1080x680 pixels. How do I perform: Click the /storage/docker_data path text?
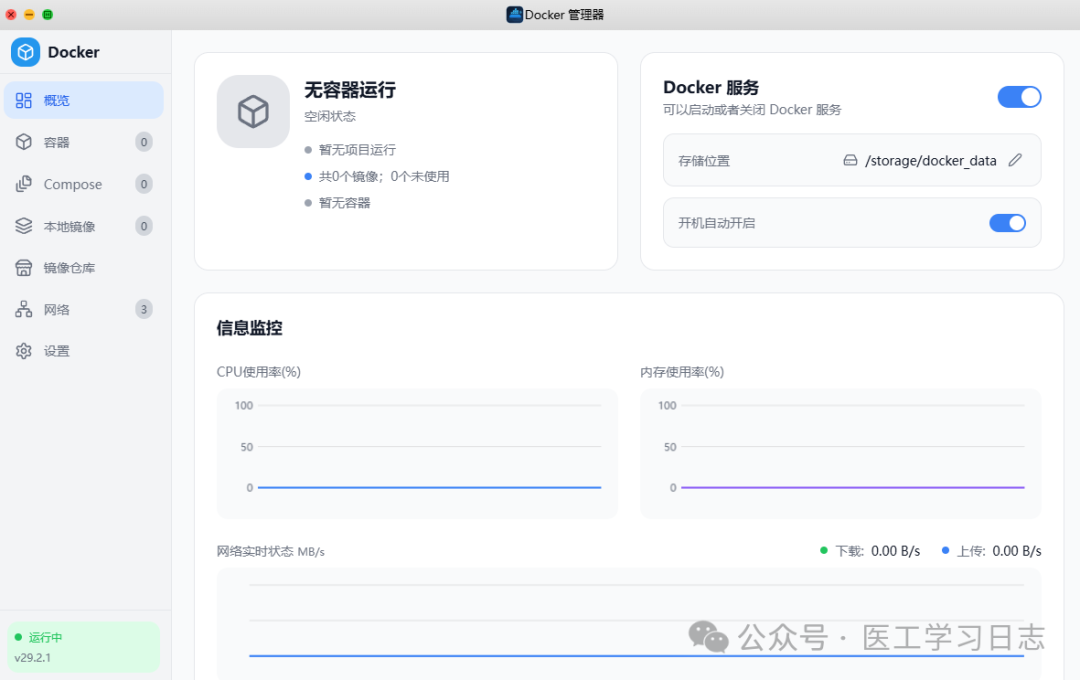click(931, 161)
